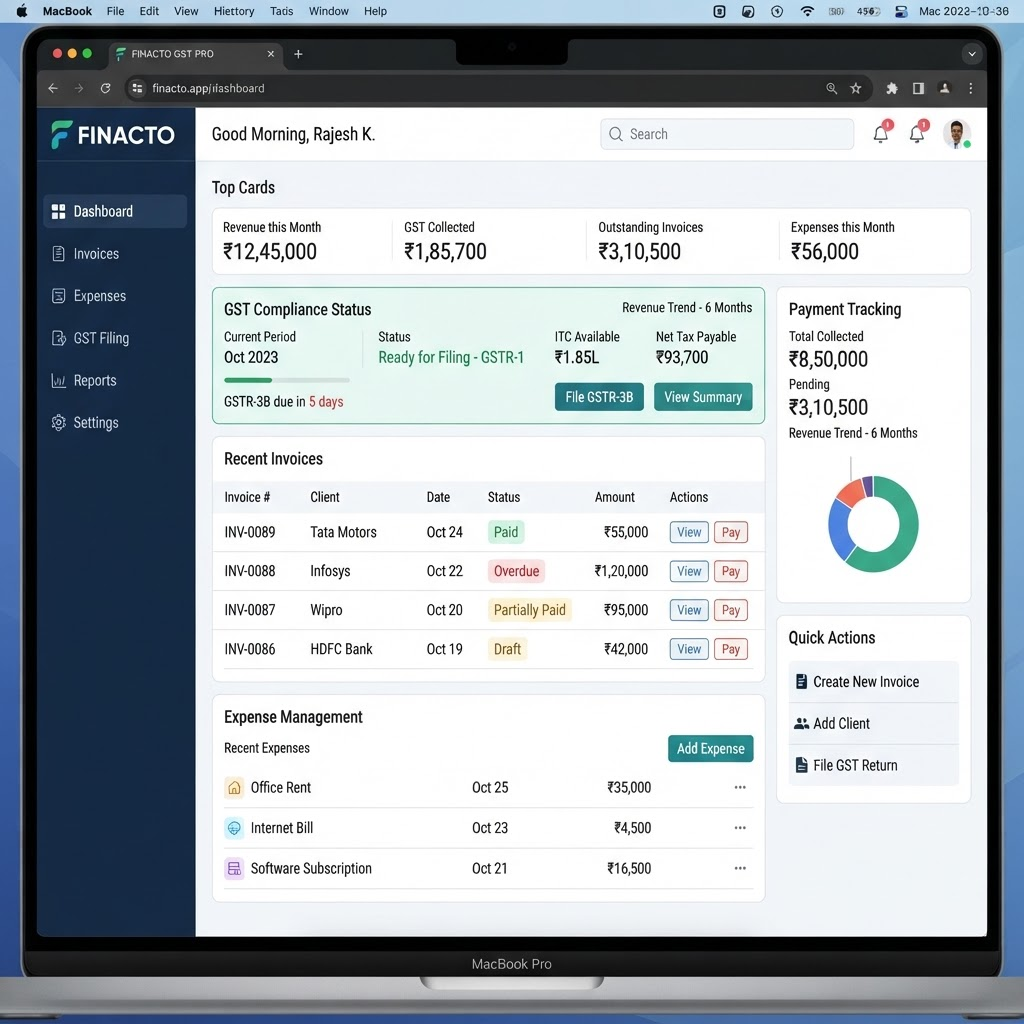Toggle the browser side panel icon

tap(918, 88)
